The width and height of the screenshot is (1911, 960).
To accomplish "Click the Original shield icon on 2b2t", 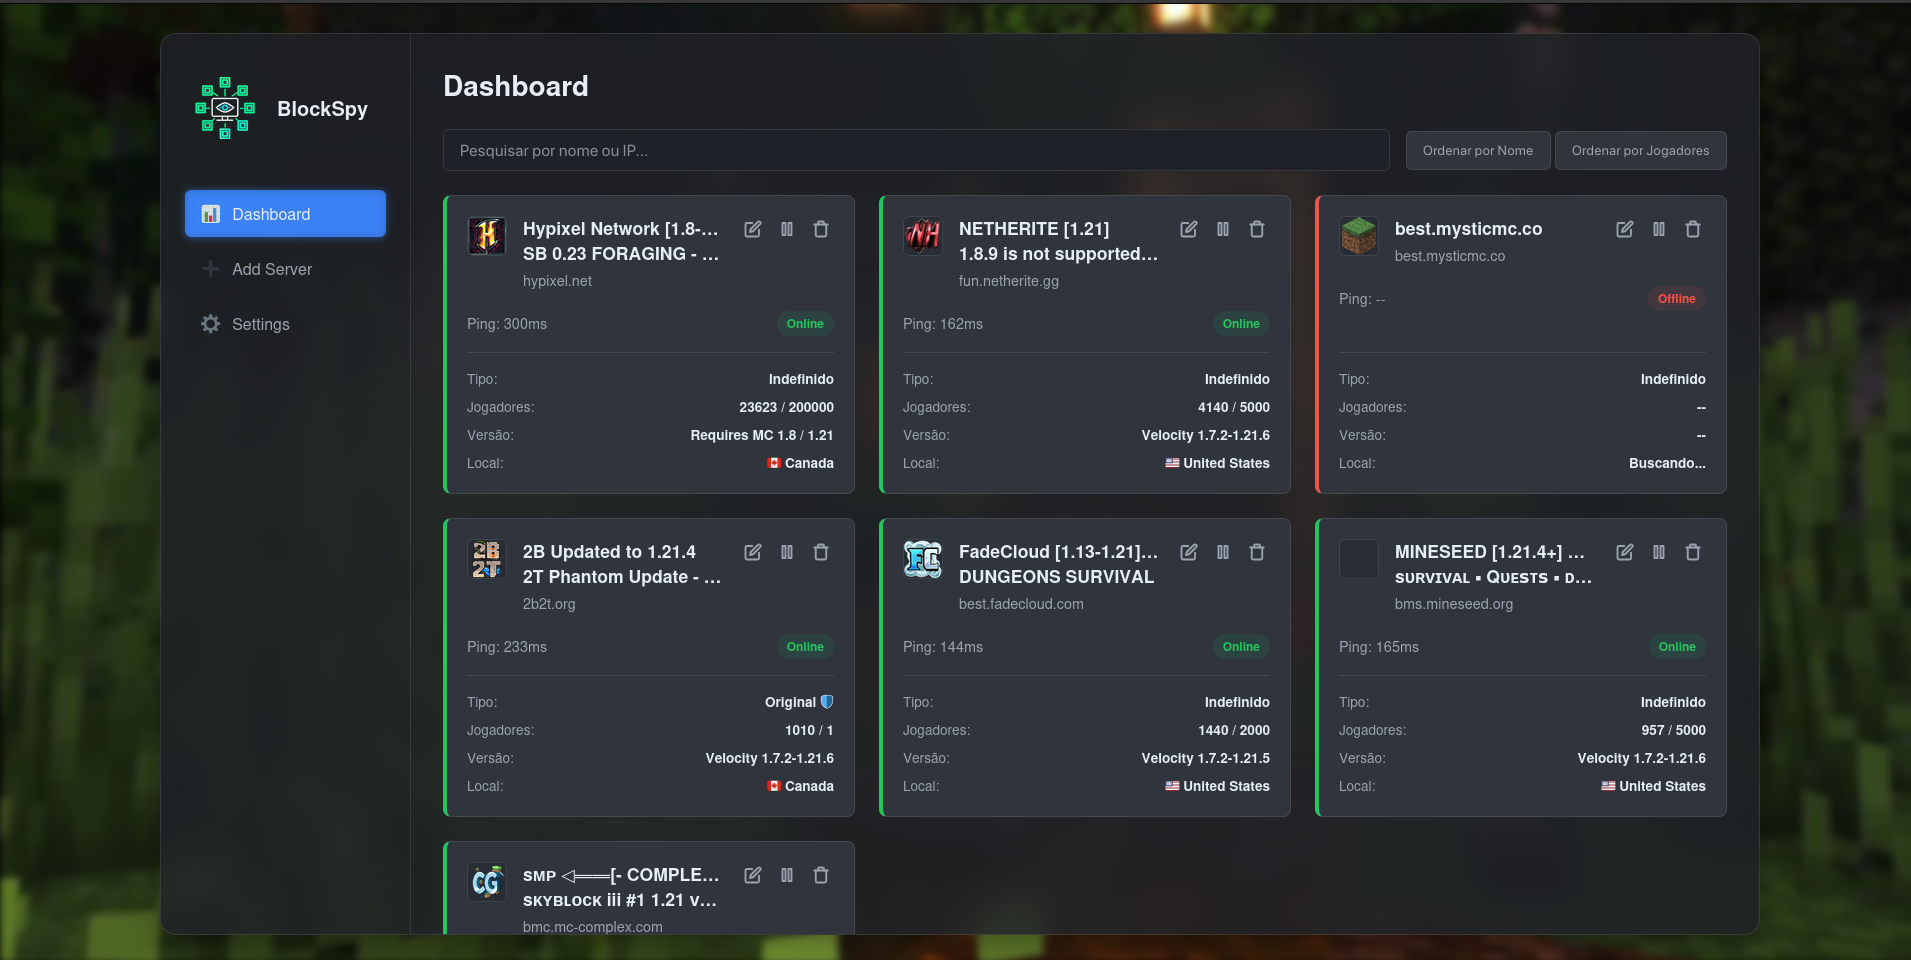I will coord(827,702).
